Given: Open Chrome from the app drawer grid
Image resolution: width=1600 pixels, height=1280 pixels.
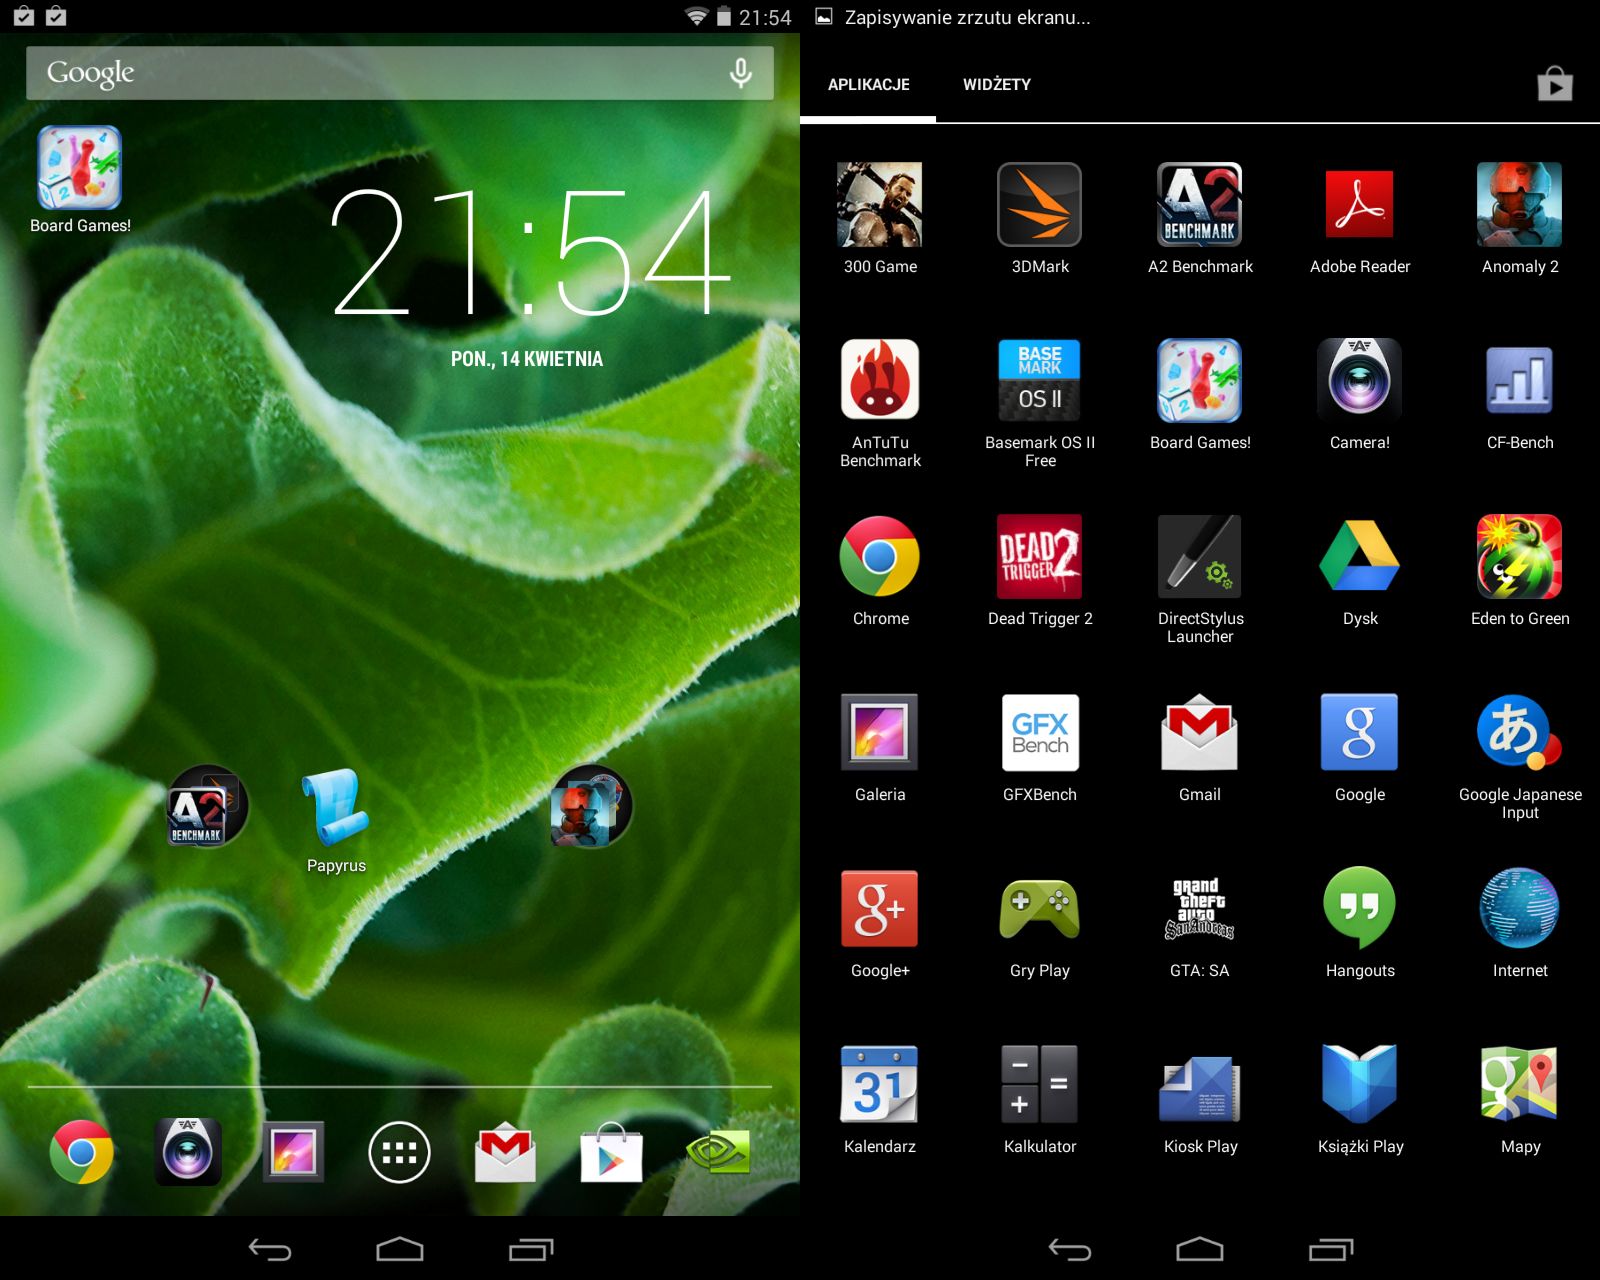Looking at the screenshot, I should pos(880,557).
